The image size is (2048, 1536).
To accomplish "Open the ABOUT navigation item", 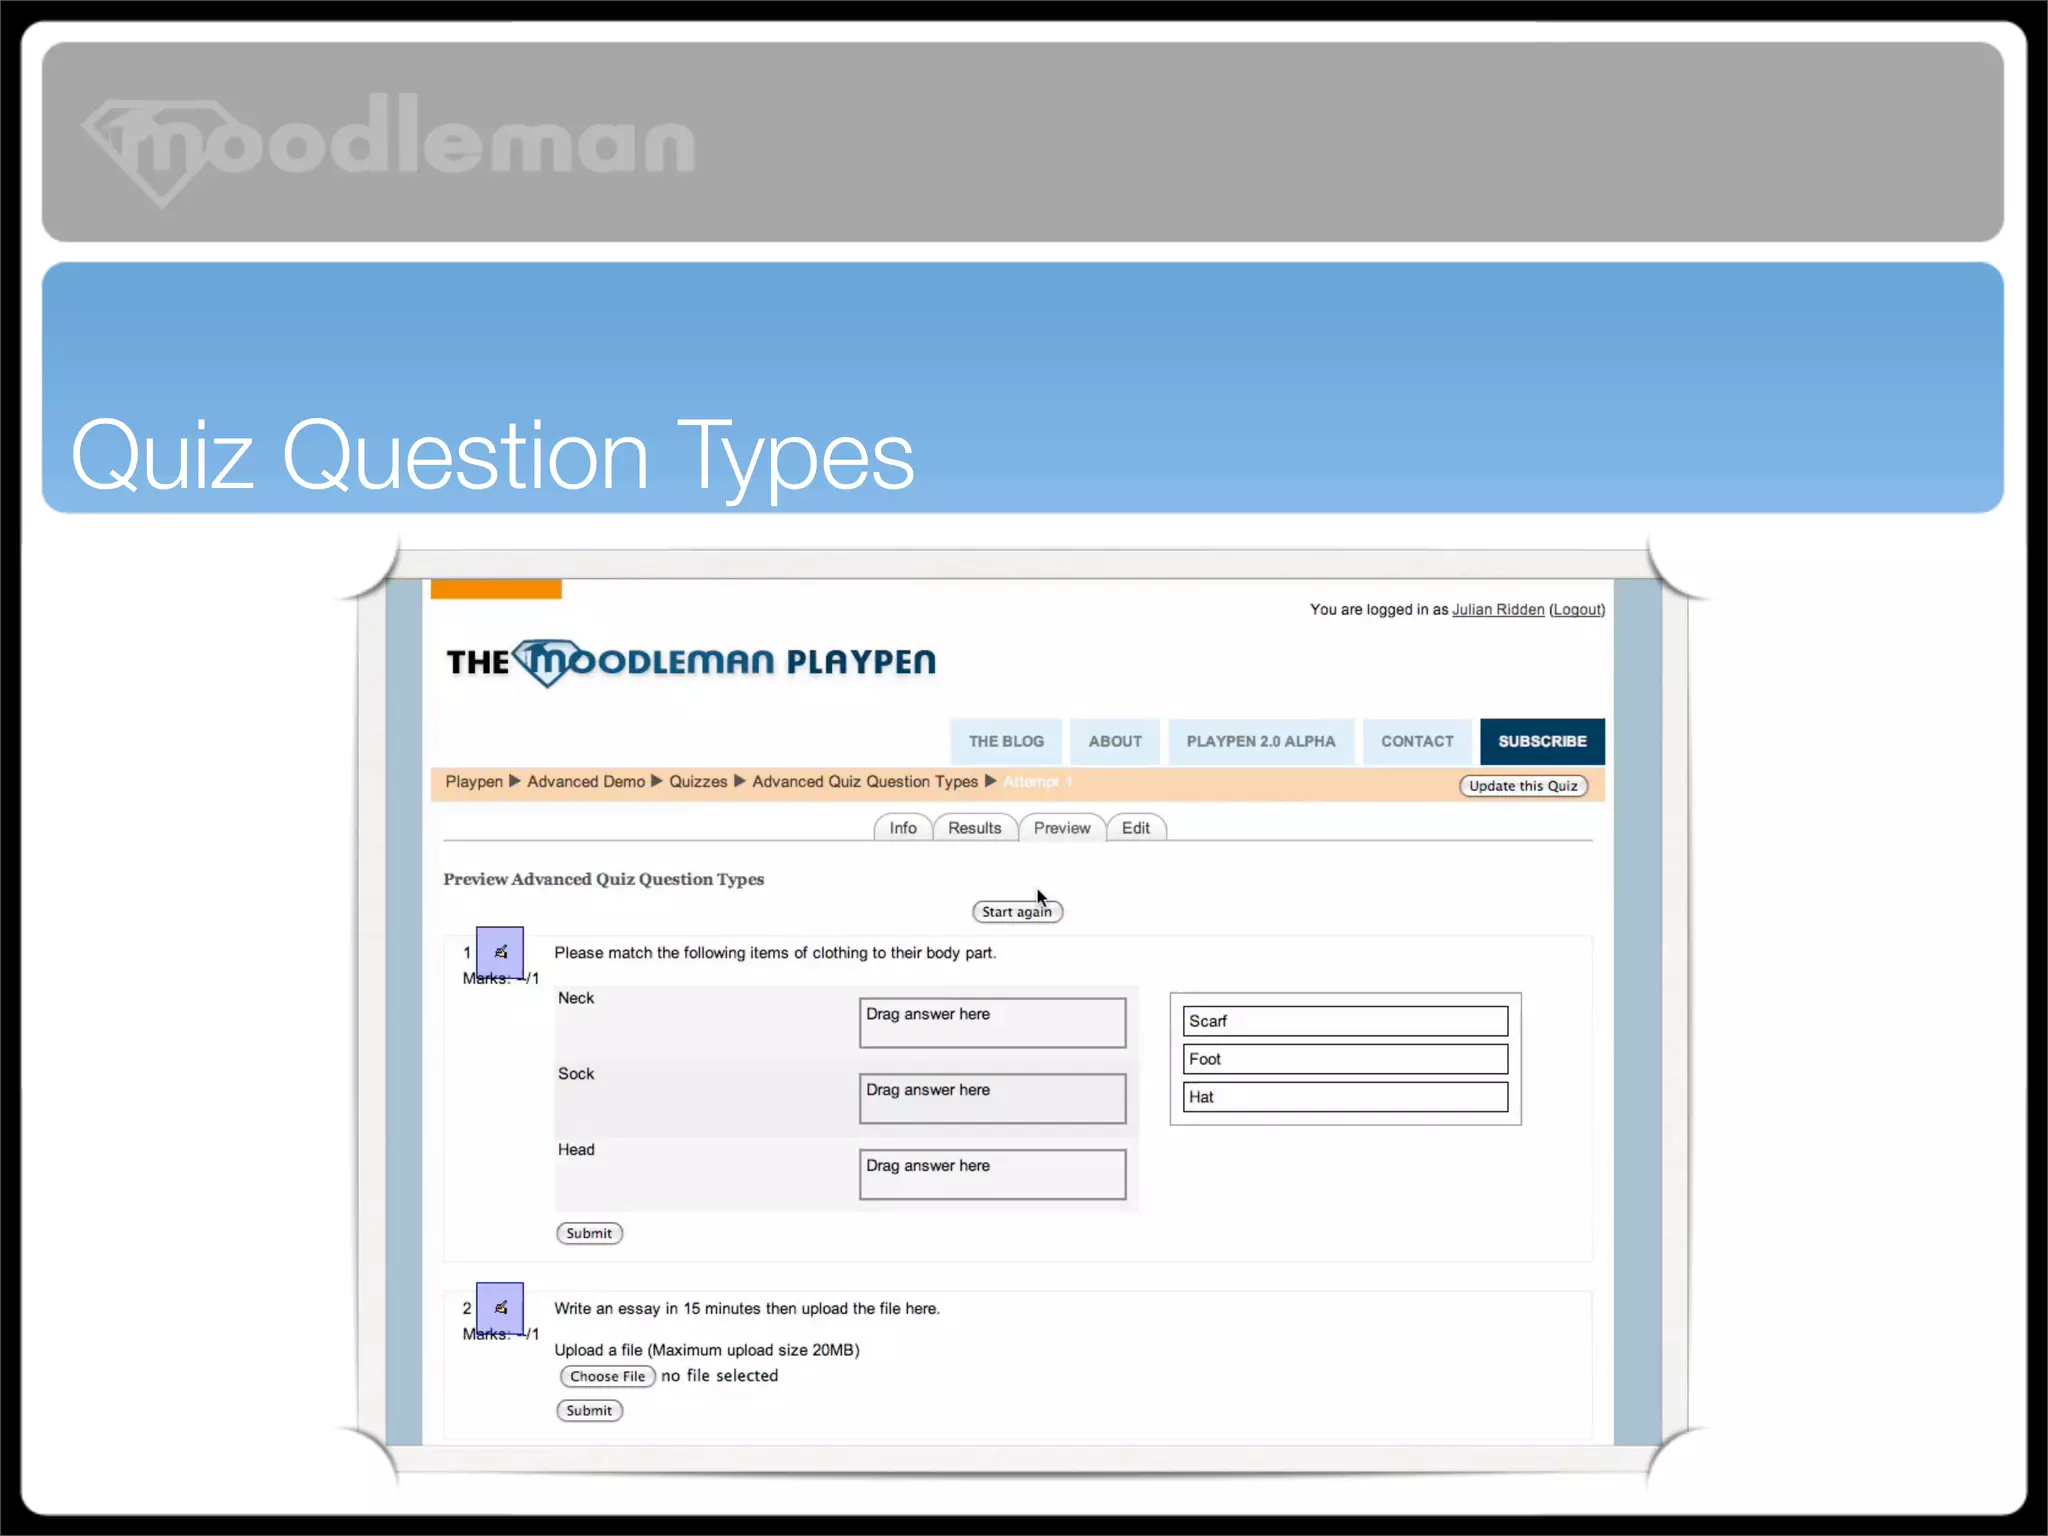I will point(1115,742).
